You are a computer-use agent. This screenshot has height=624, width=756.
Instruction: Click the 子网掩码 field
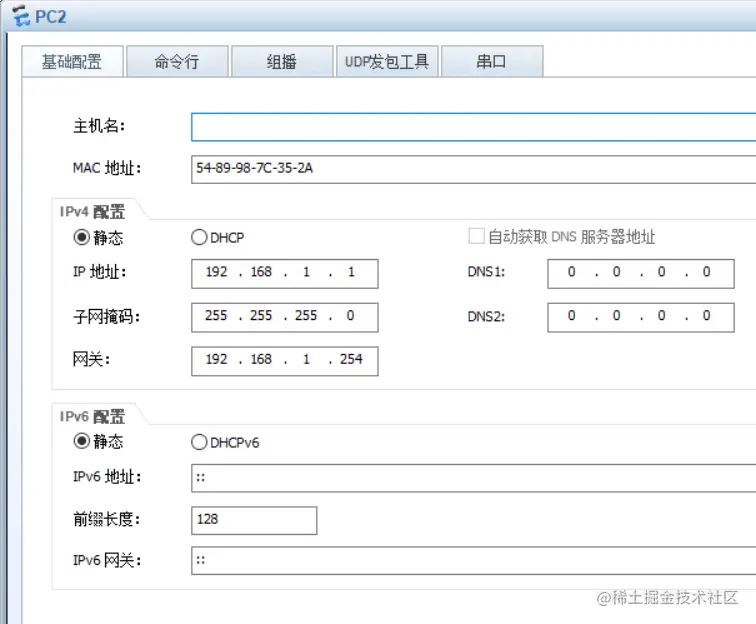coord(284,317)
